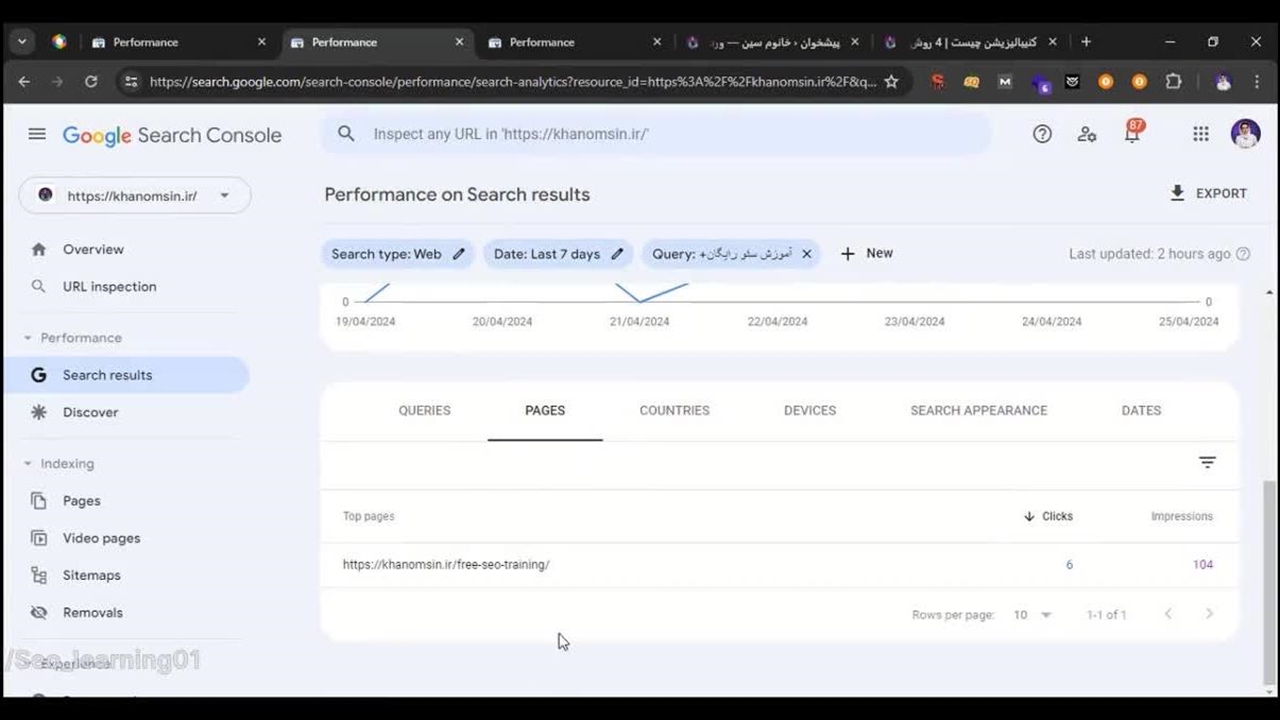Select the Devices tab
Screen dimensions: 1280x720
[x=809, y=411]
